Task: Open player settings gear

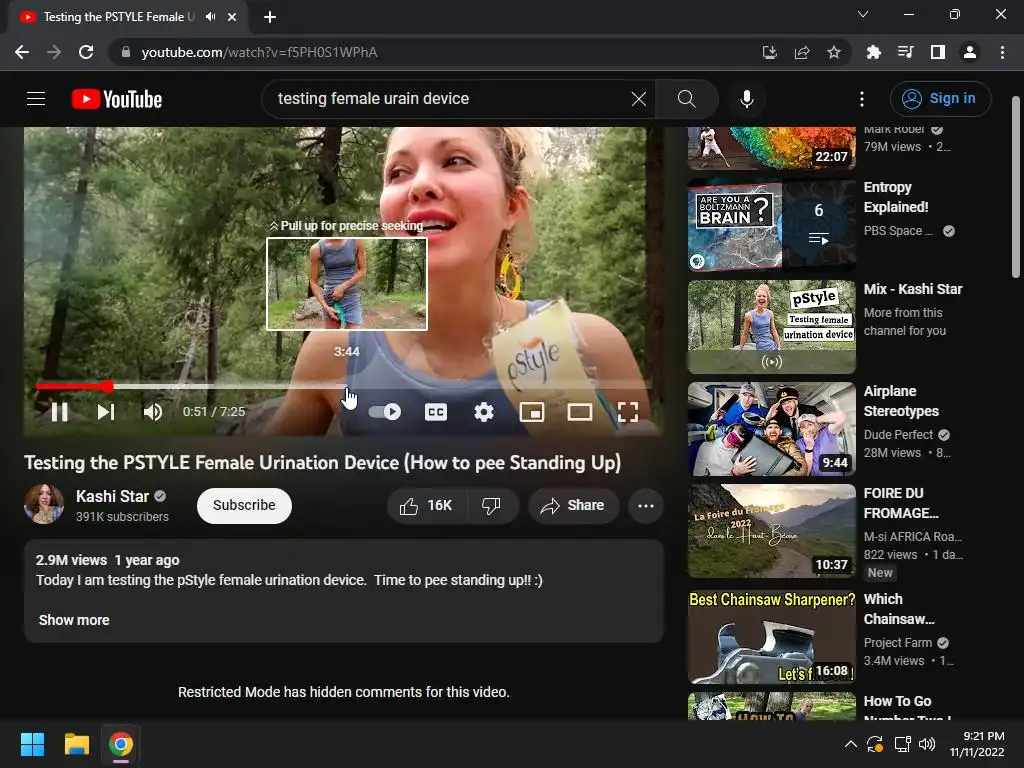Action: 484,412
